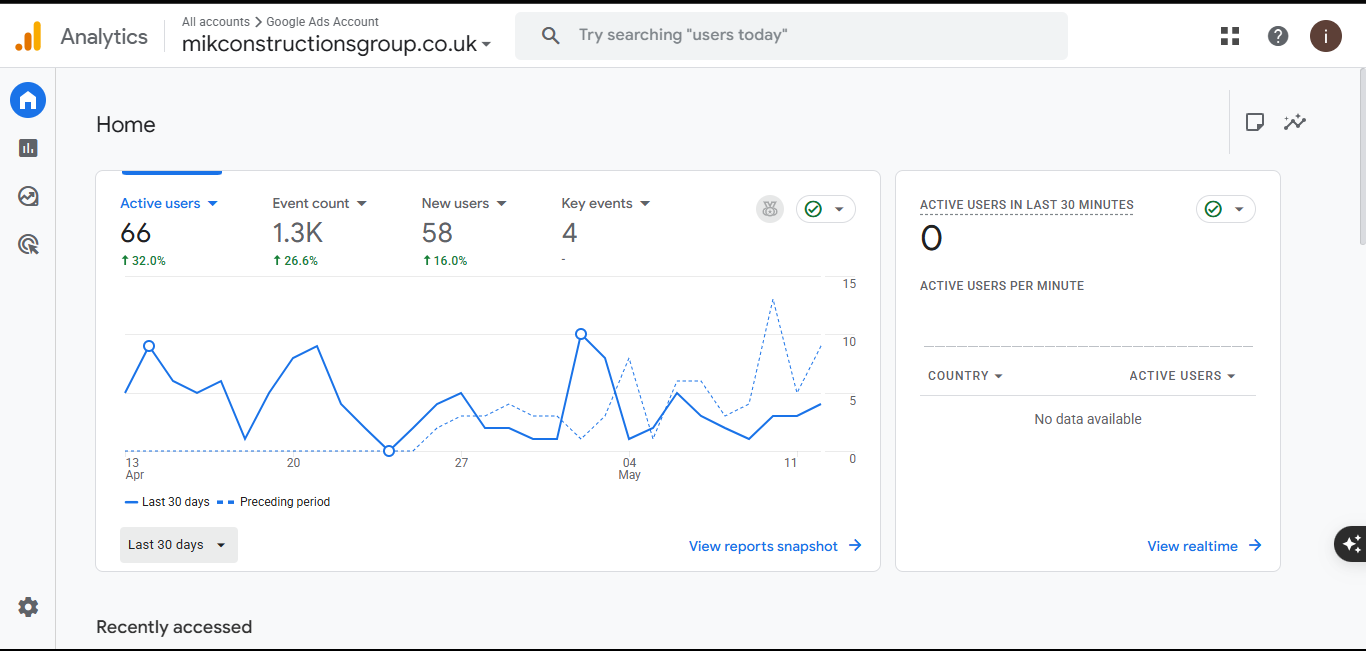
Task: Open the Reports icon in sidebar
Action: 28,148
